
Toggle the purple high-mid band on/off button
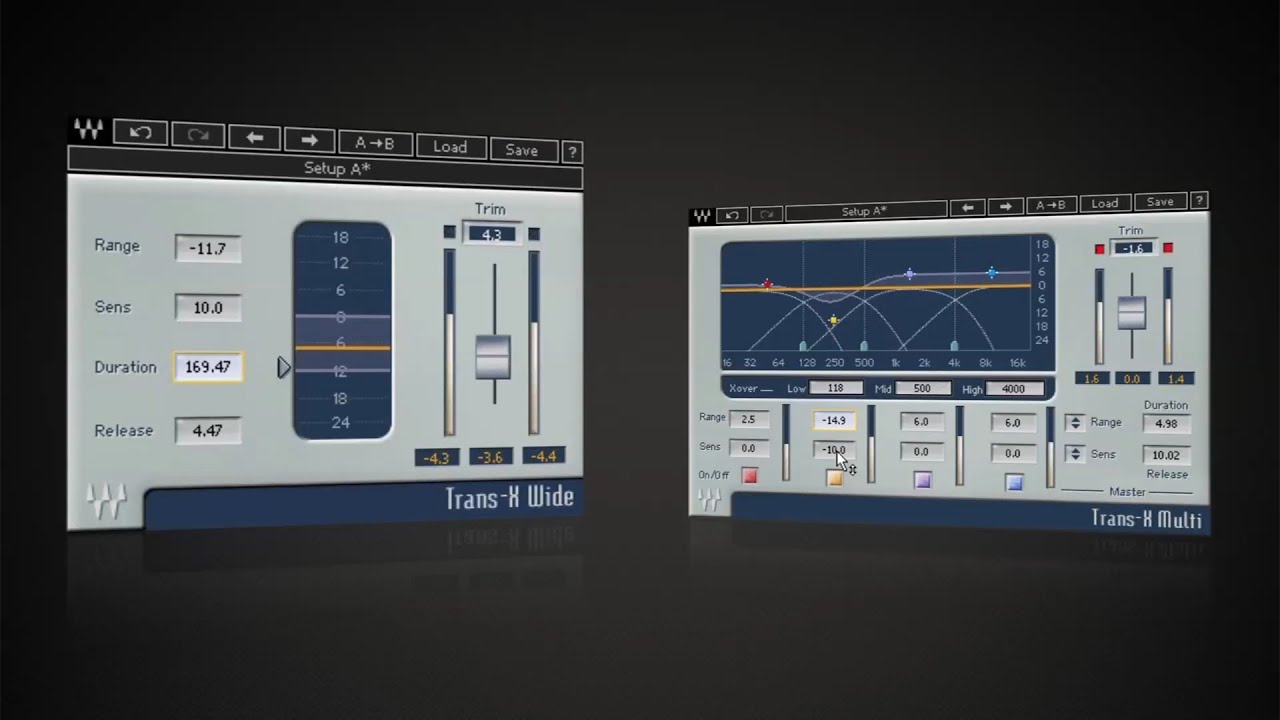pos(922,481)
